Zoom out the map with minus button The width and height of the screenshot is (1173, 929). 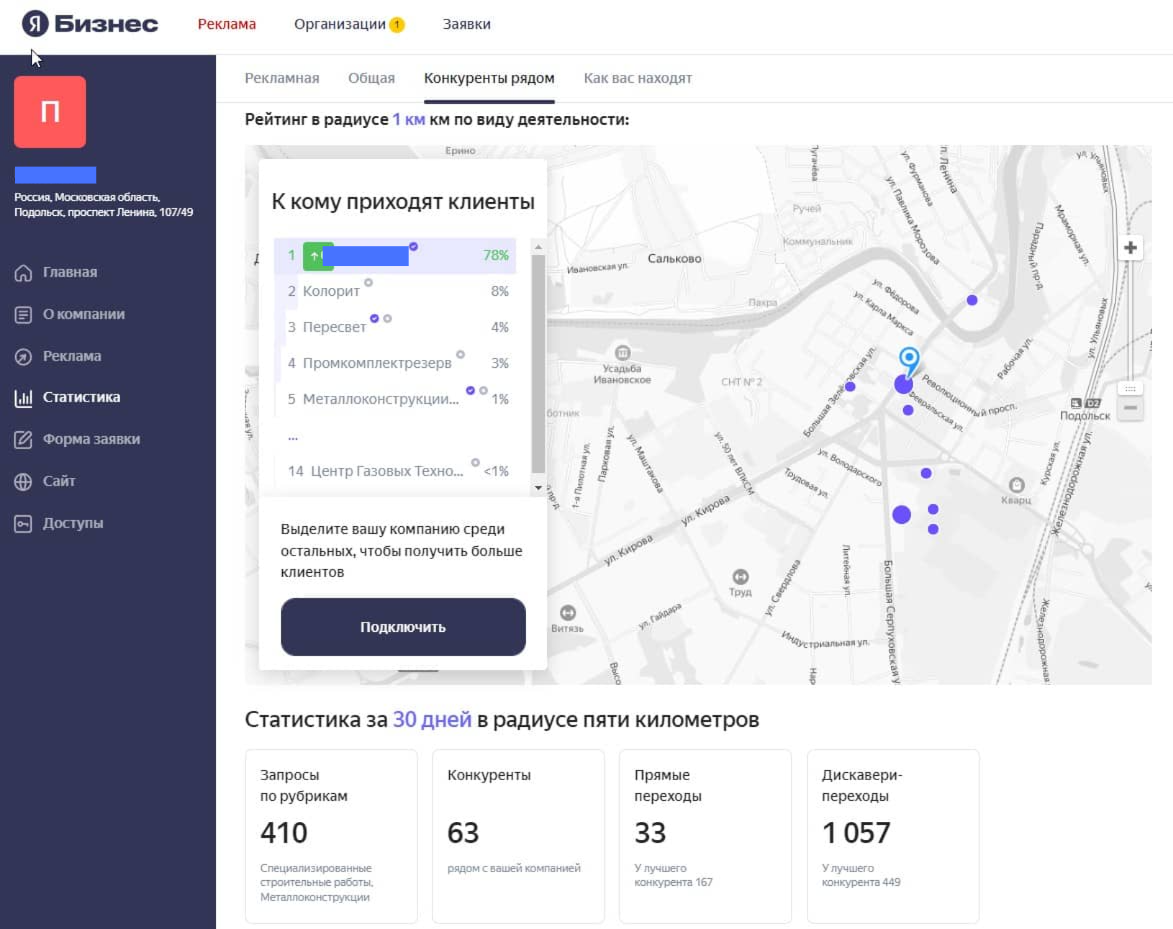point(1130,407)
